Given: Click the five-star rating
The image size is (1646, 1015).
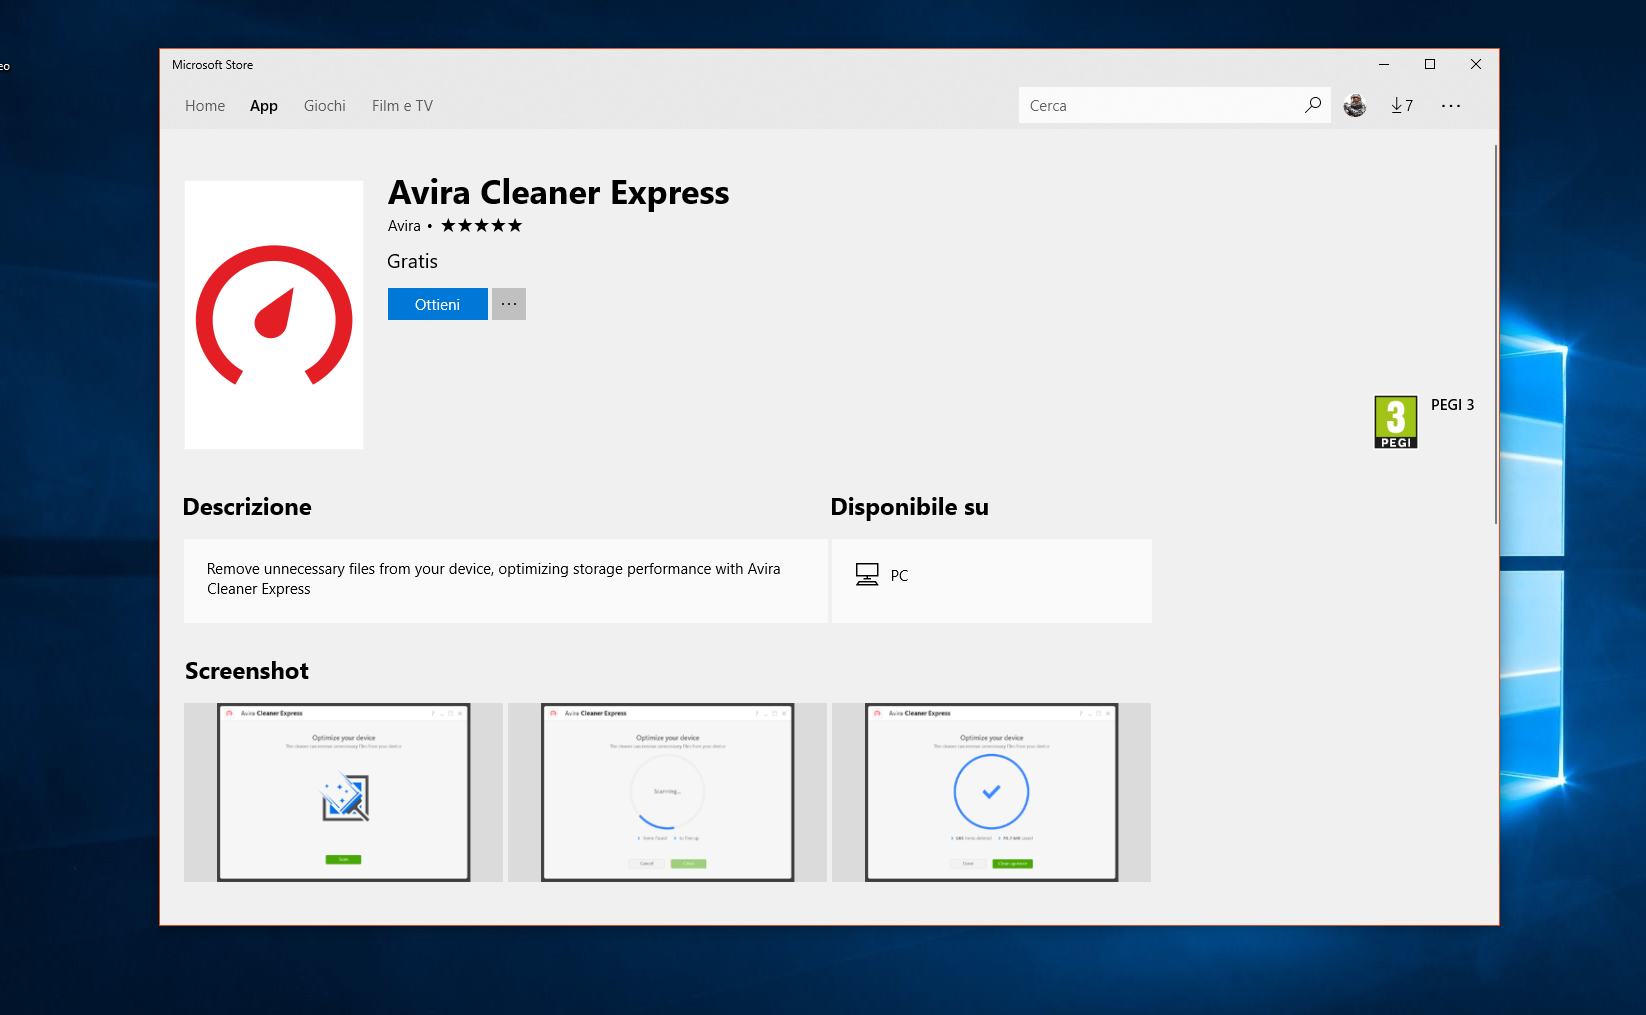Looking at the screenshot, I should tap(482, 226).
